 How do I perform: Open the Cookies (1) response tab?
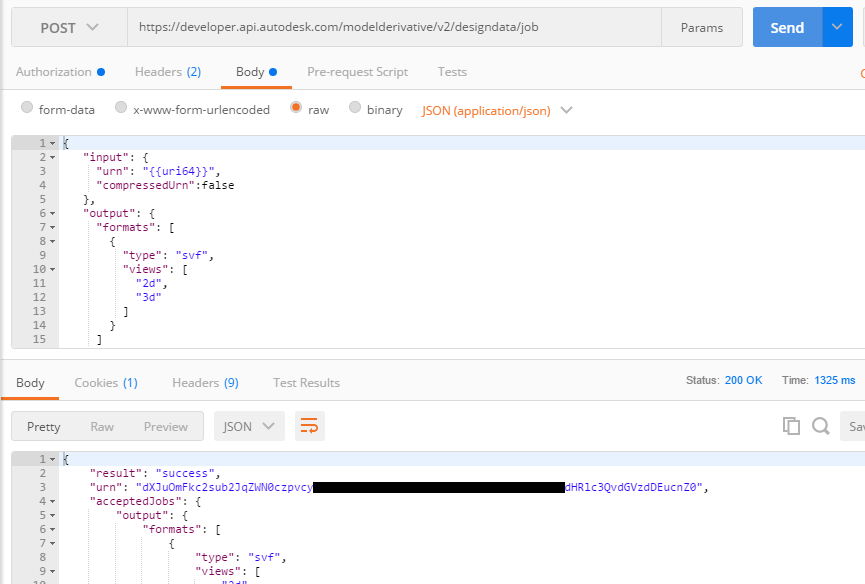click(105, 382)
